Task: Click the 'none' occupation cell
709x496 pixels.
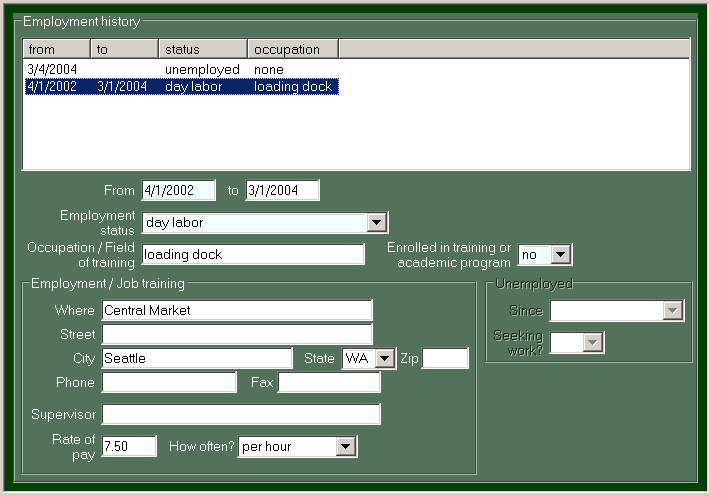Action: [269, 70]
